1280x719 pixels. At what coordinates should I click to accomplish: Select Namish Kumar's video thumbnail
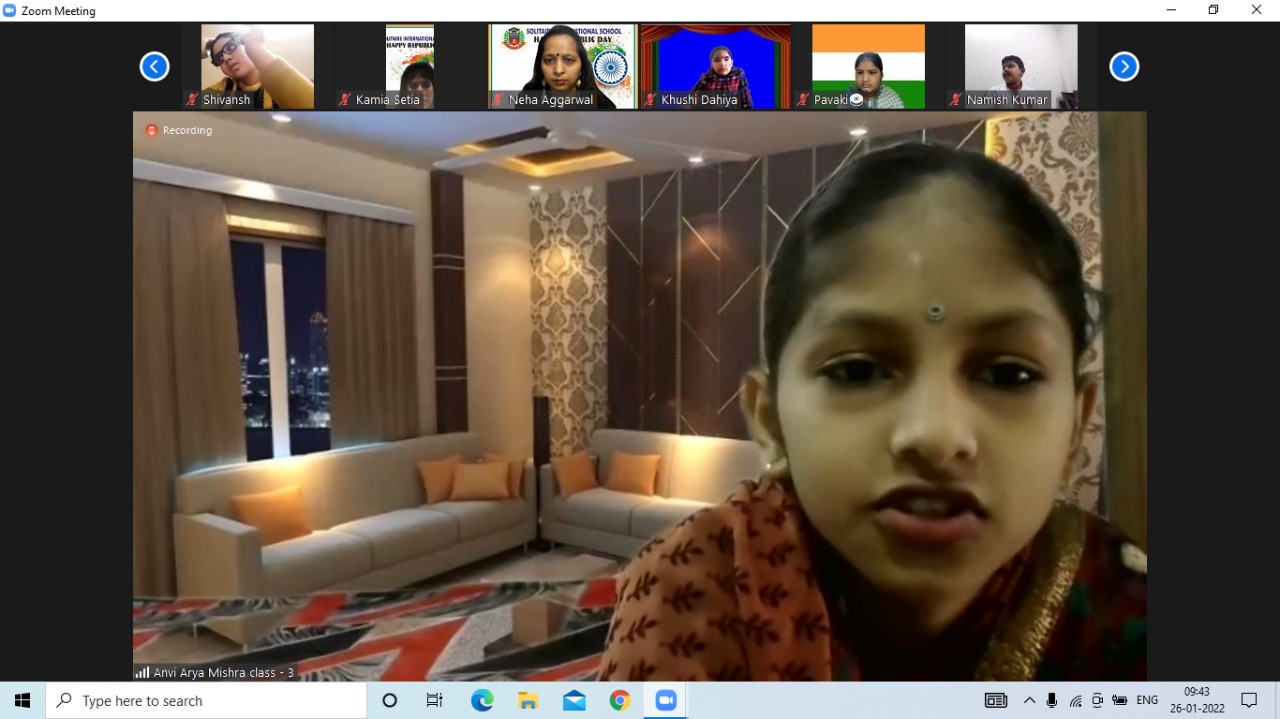1020,66
